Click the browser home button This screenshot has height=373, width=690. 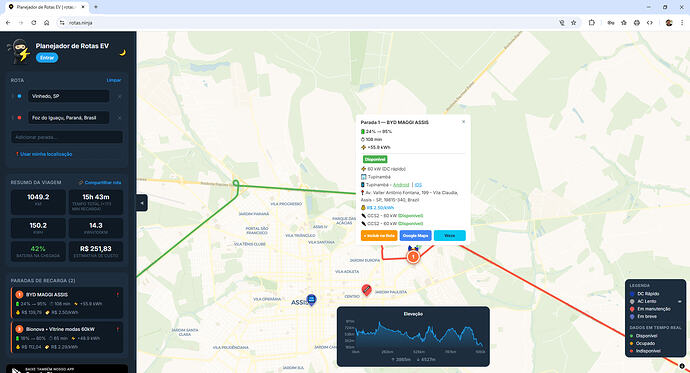47,22
